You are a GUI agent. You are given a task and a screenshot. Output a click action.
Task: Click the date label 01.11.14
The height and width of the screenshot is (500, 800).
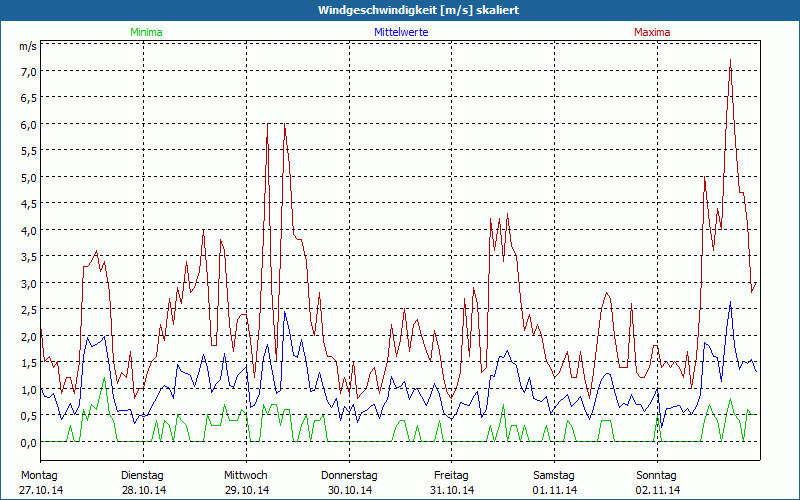(x=554, y=490)
